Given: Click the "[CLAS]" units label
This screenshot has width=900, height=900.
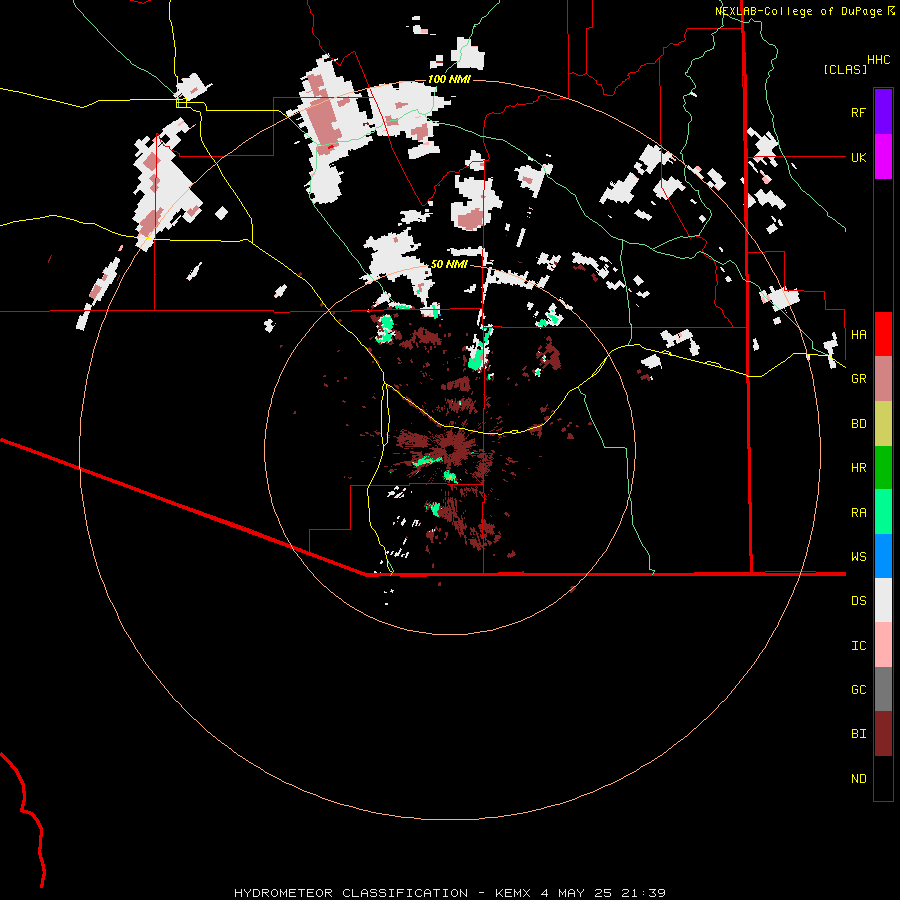Looking at the screenshot, I should click(x=845, y=70).
